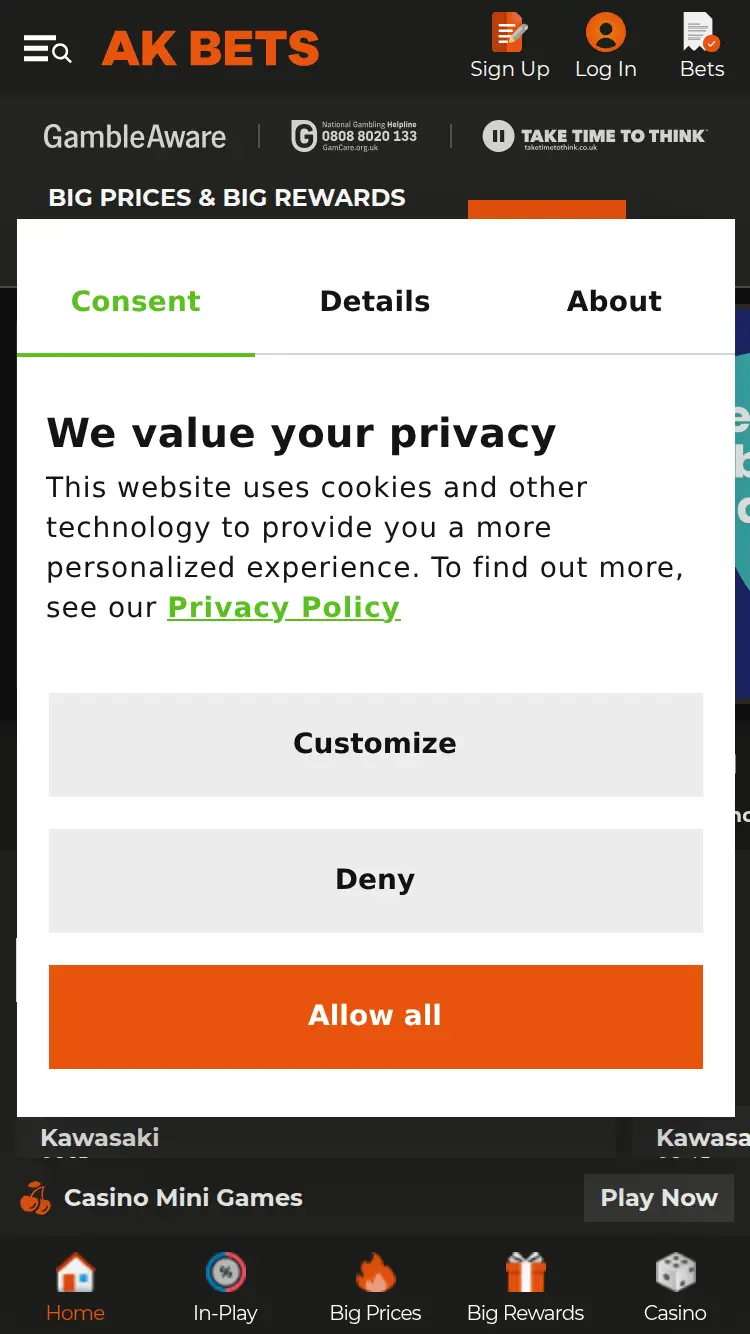This screenshot has width=750, height=1334.
Task: Open the Privacy Policy link
Action: [283, 607]
